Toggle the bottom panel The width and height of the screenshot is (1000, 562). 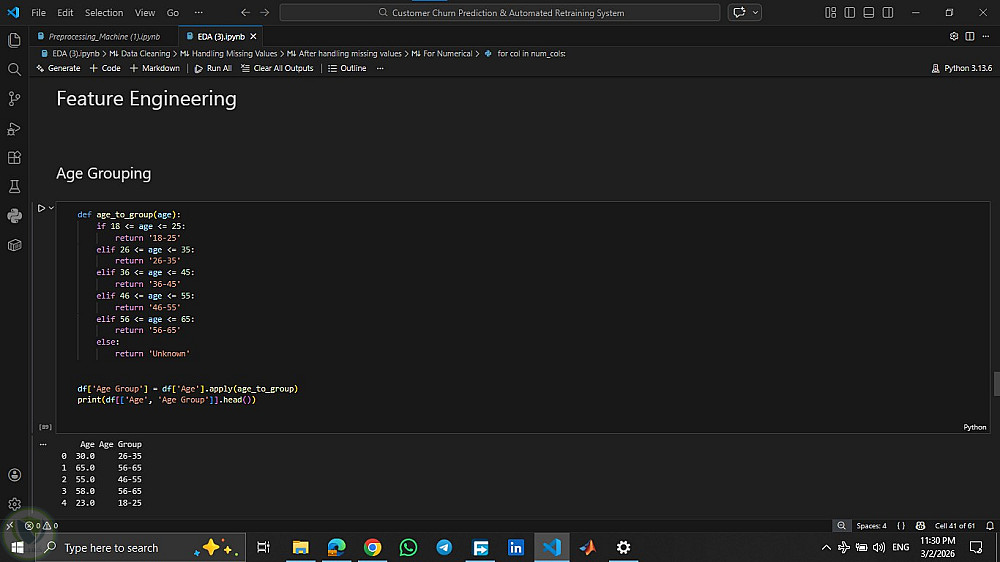[869, 12]
